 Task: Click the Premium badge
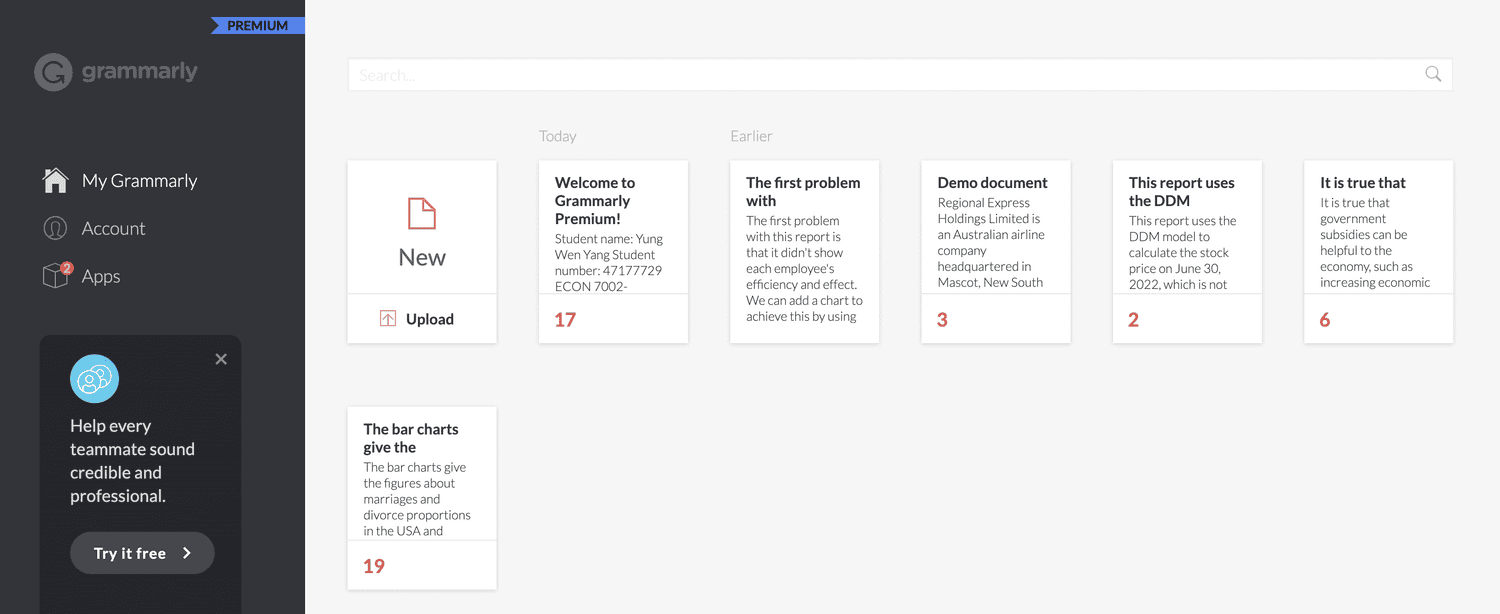(258, 26)
